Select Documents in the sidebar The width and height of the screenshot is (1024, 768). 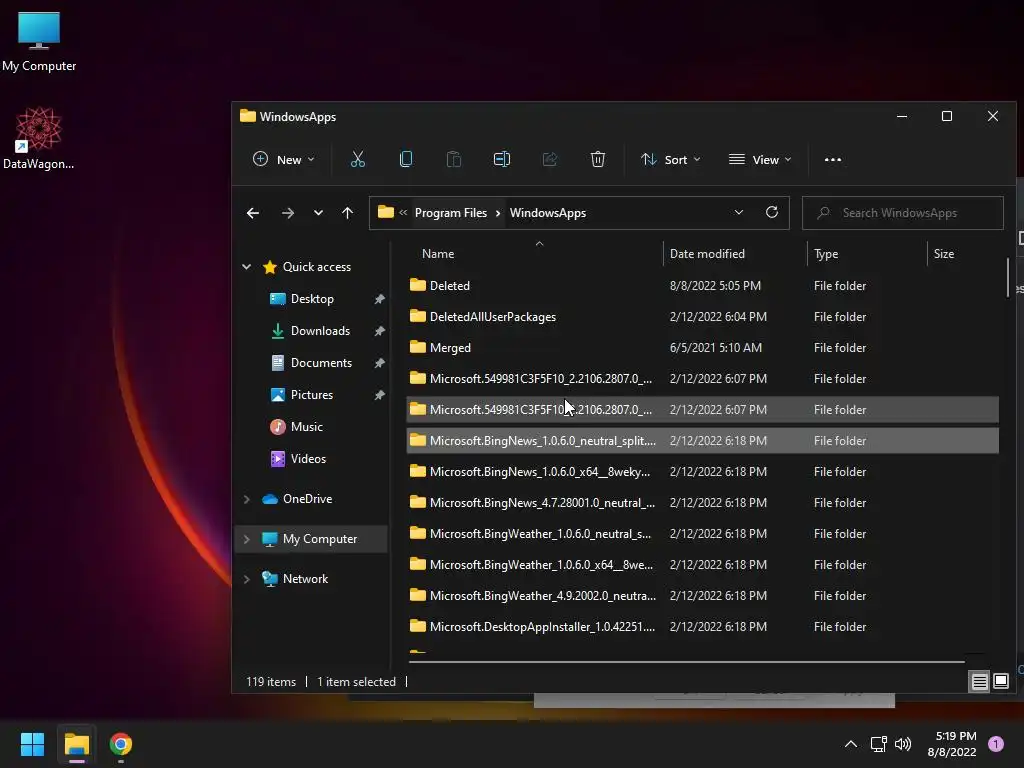[321, 363]
